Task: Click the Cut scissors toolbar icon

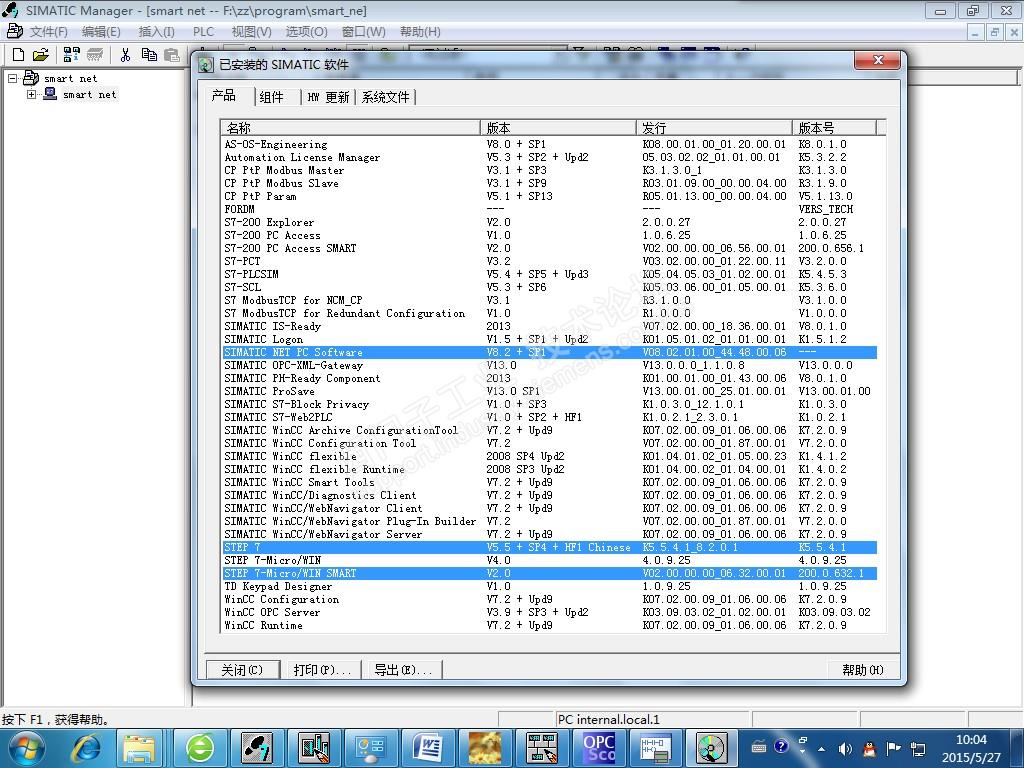Action: coord(125,55)
